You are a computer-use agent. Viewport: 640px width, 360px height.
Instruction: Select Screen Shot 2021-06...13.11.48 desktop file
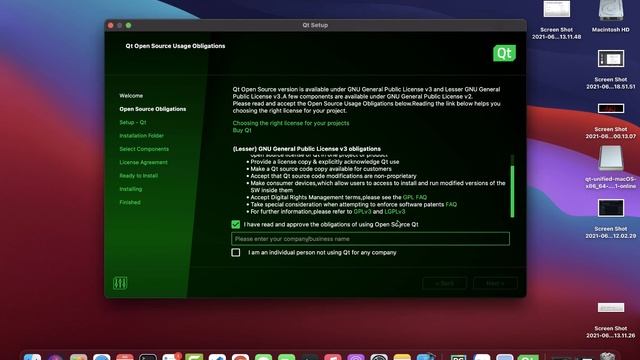[557, 9]
